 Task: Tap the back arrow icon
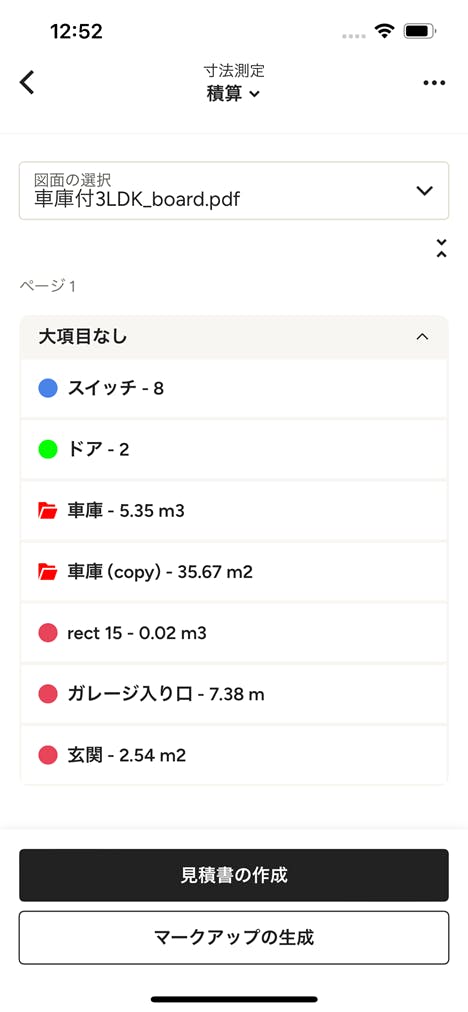click(x=26, y=83)
